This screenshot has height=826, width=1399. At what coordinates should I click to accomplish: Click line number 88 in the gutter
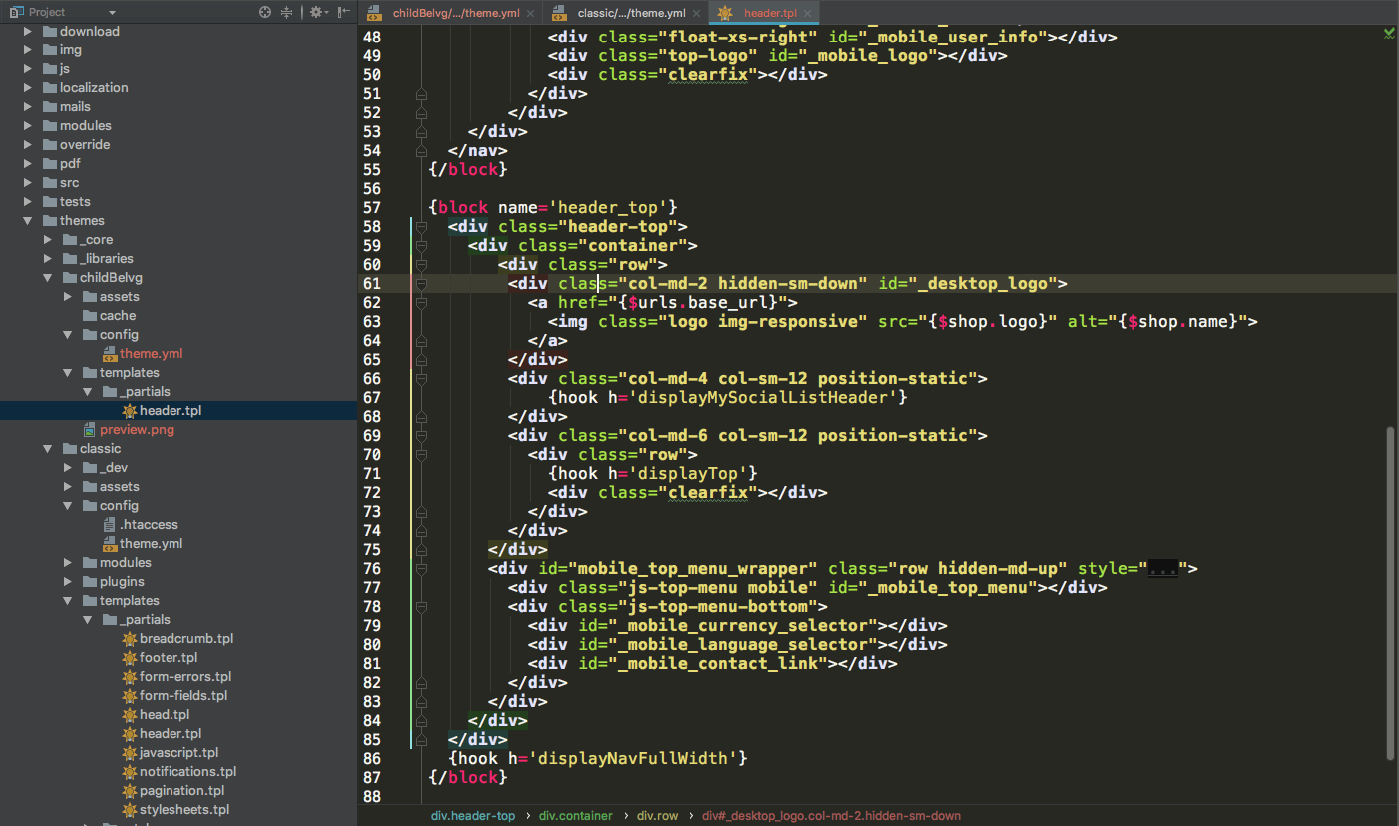tap(371, 797)
